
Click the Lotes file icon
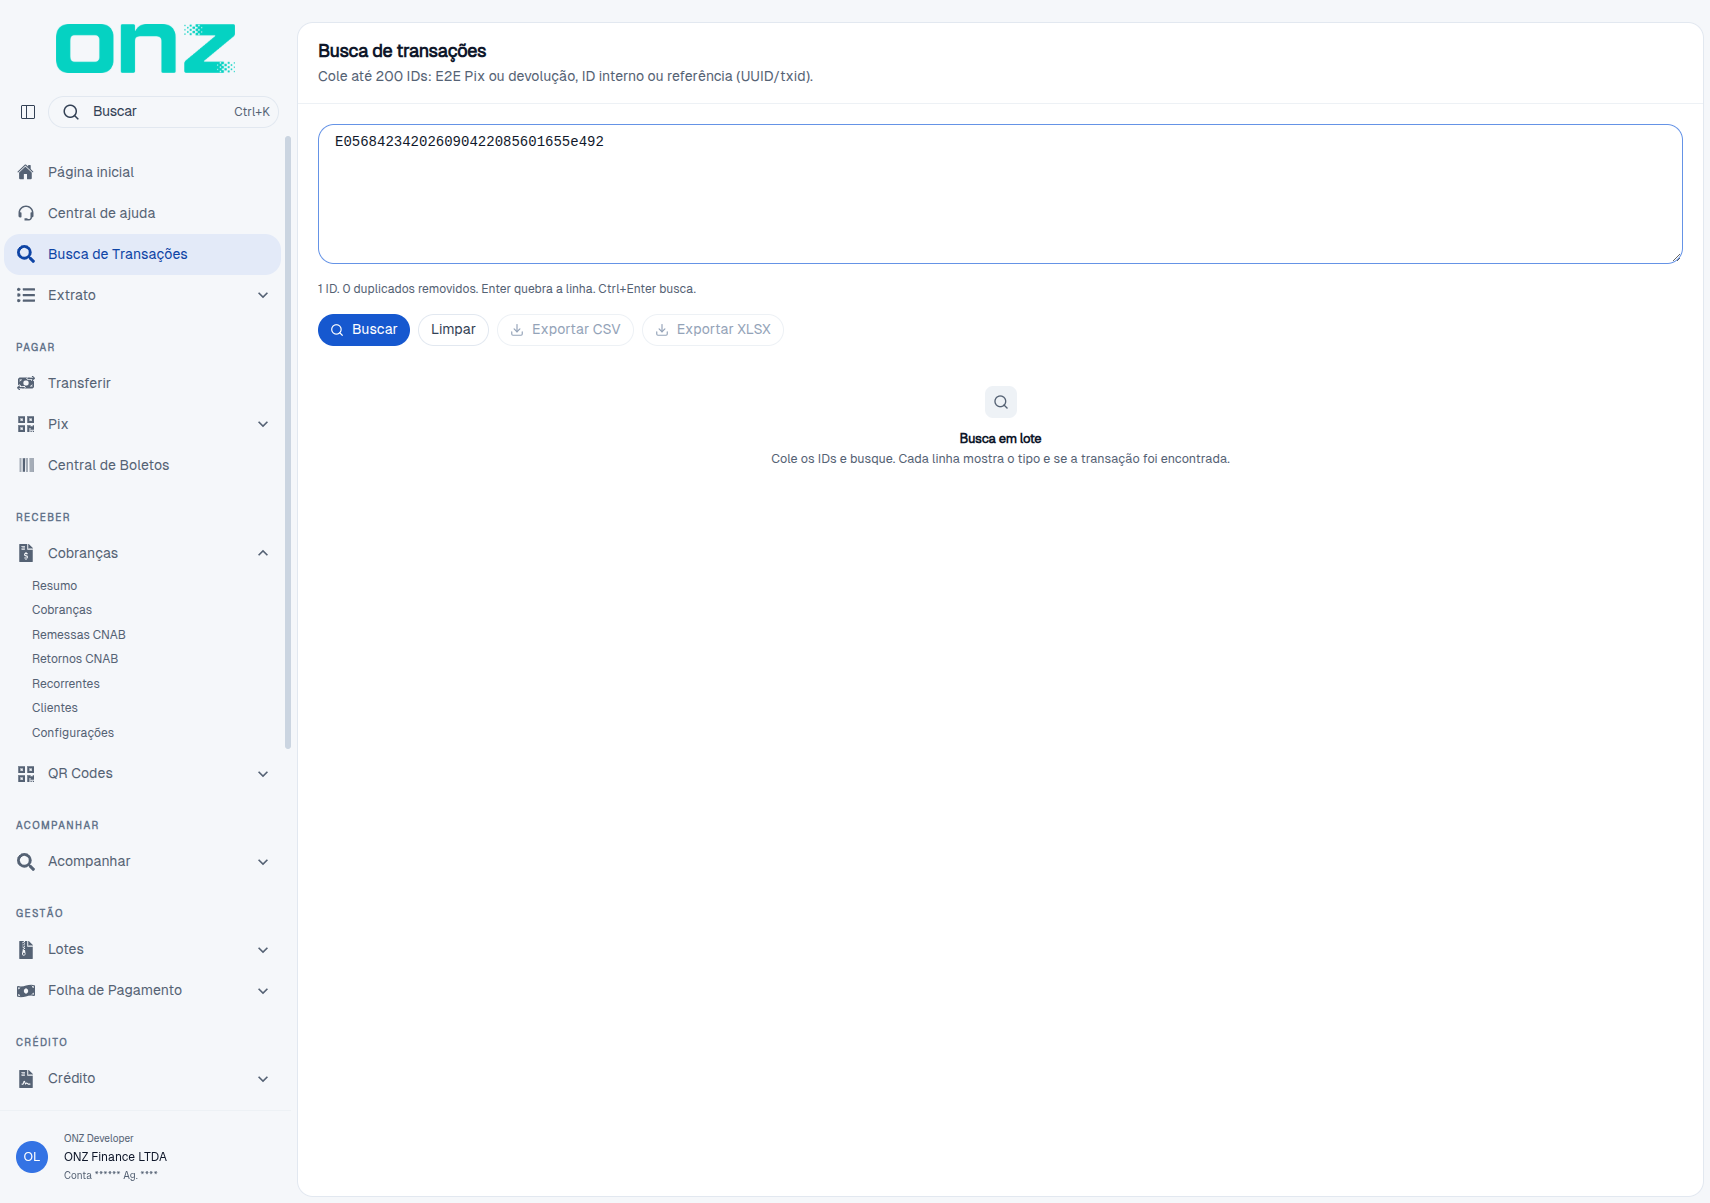coord(26,949)
